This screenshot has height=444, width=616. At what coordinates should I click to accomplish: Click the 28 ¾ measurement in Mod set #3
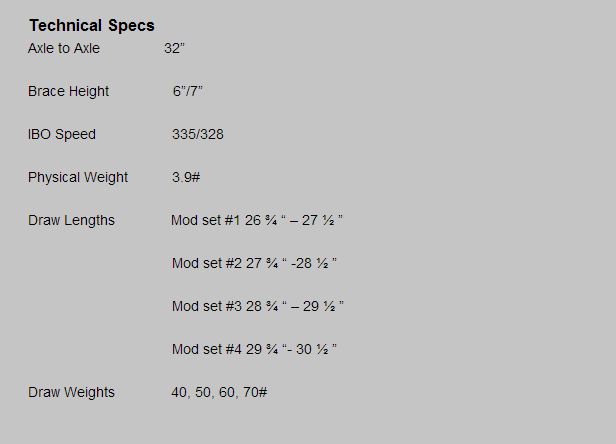(262, 306)
